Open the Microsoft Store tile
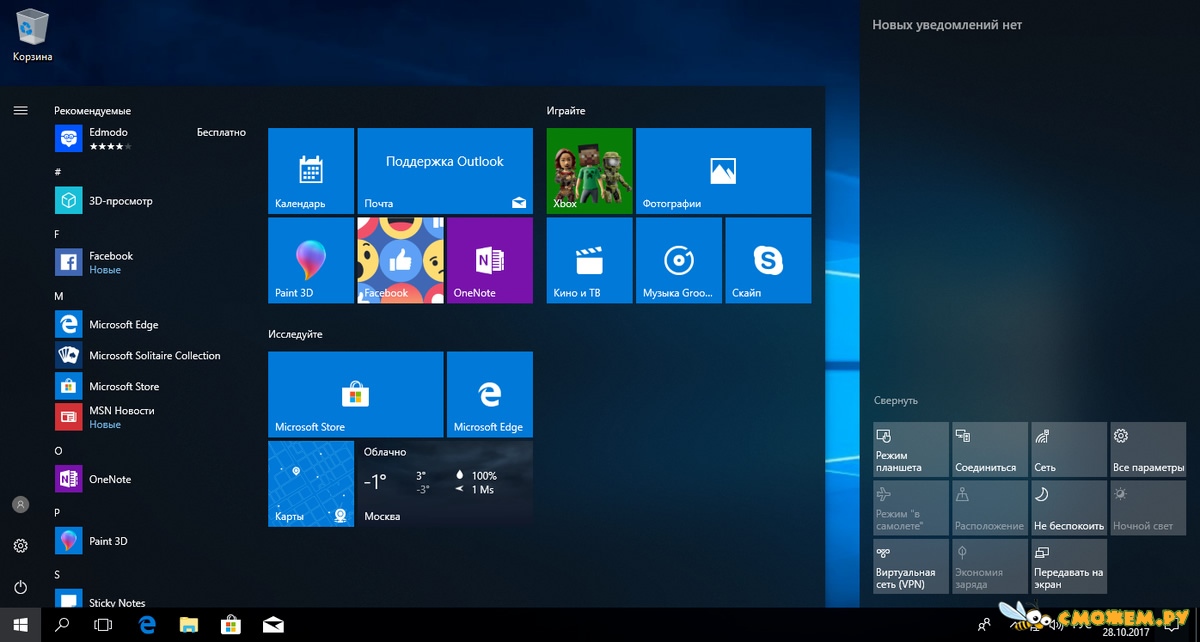1200x642 pixels. point(356,394)
